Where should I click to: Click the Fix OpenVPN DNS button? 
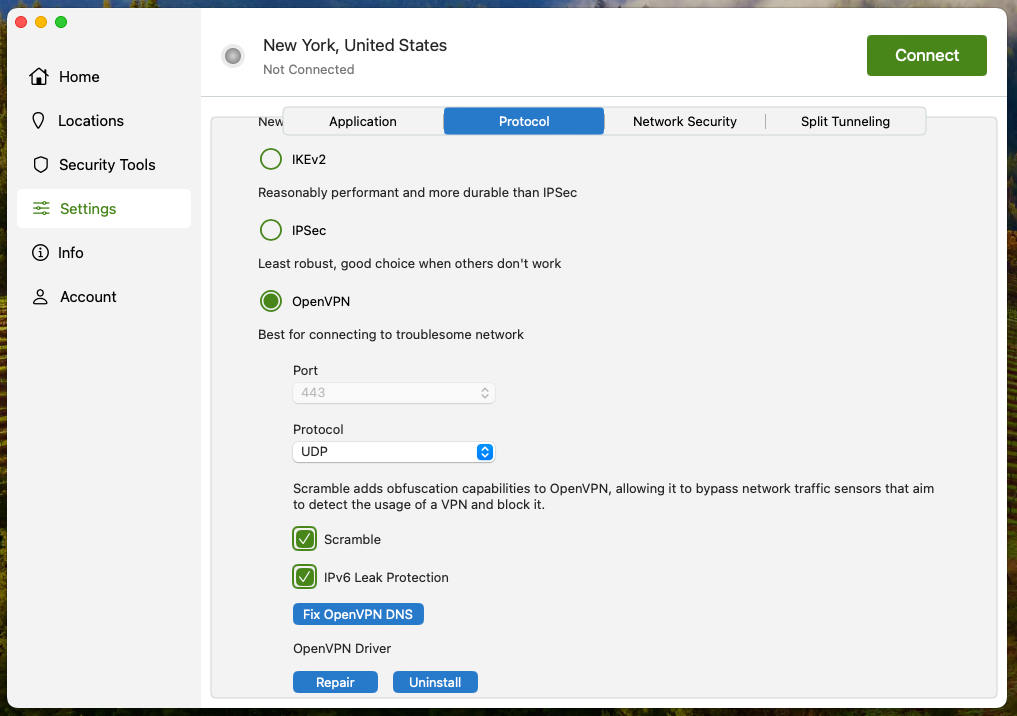(358, 614)
